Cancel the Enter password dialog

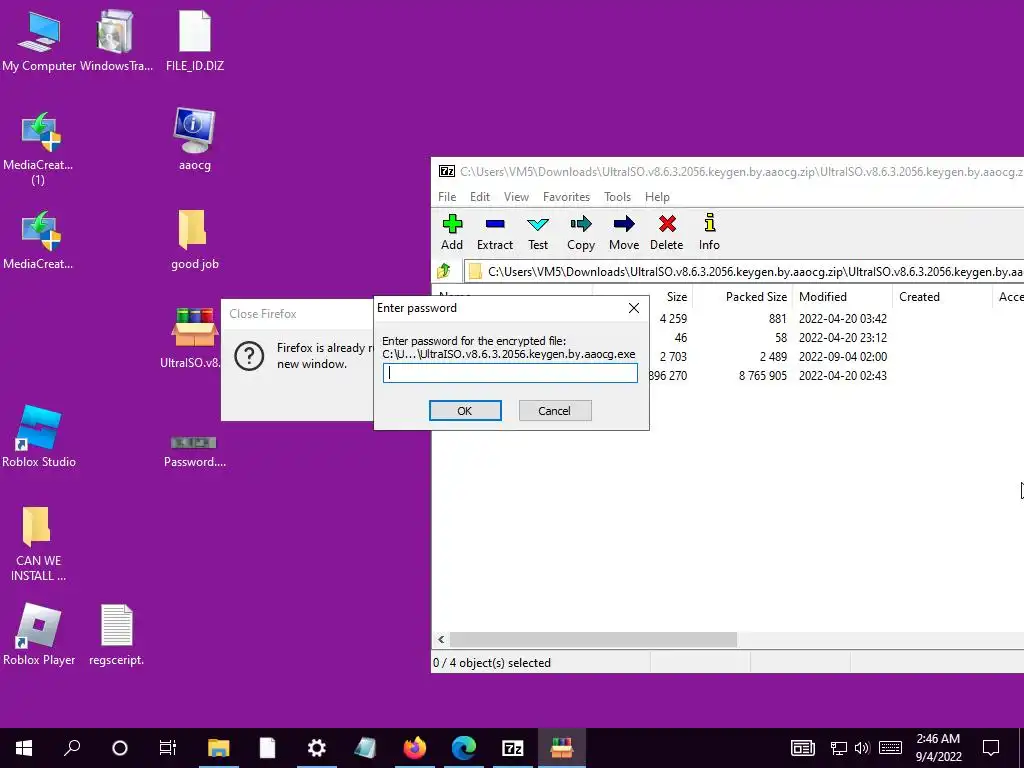(x=554, y=411)
